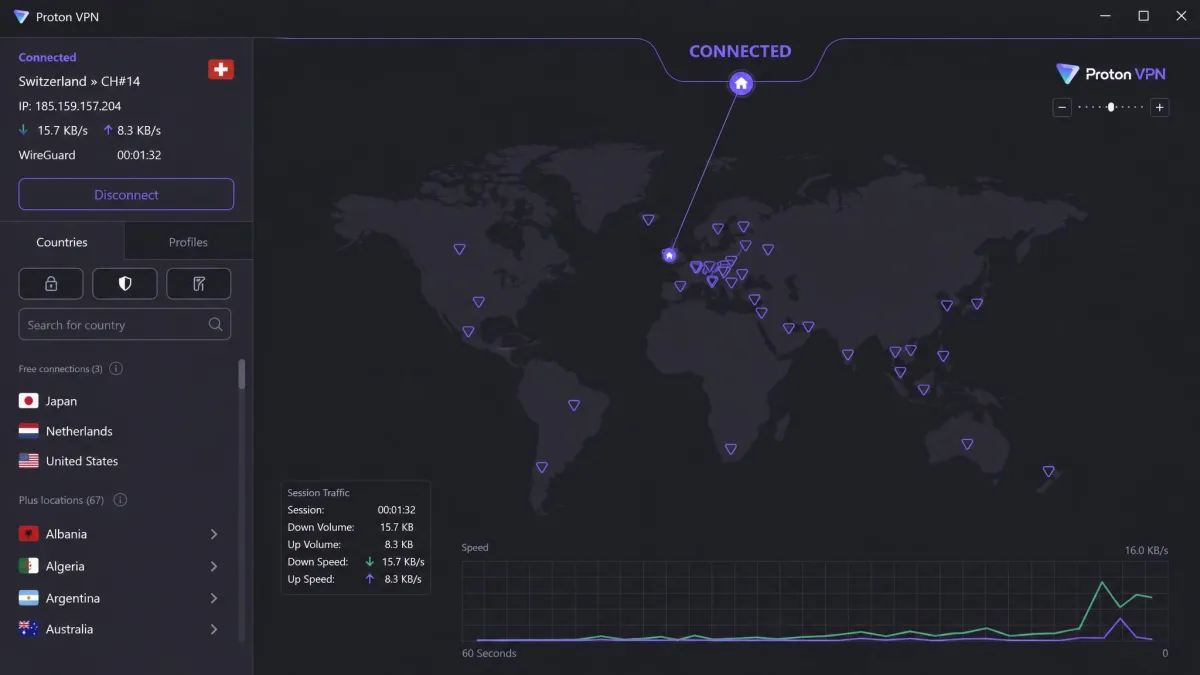Zoom out map with minus button
This screenshot has height=675, width=1200.
[1062, 107]
